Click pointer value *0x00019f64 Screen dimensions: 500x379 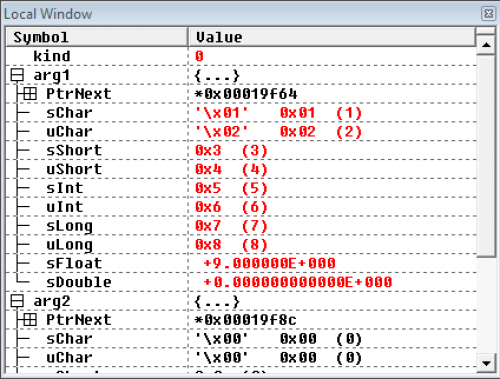click(246, 94)
